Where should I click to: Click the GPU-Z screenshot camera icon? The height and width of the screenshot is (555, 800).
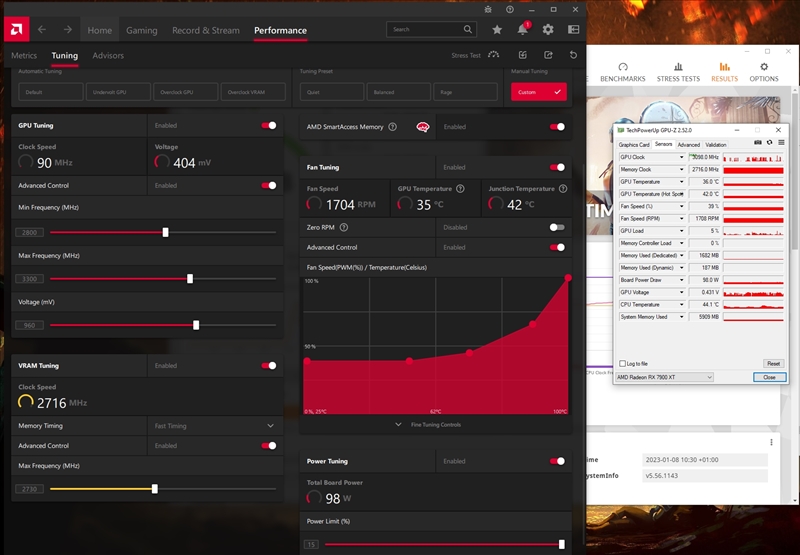tap(757, 144)
